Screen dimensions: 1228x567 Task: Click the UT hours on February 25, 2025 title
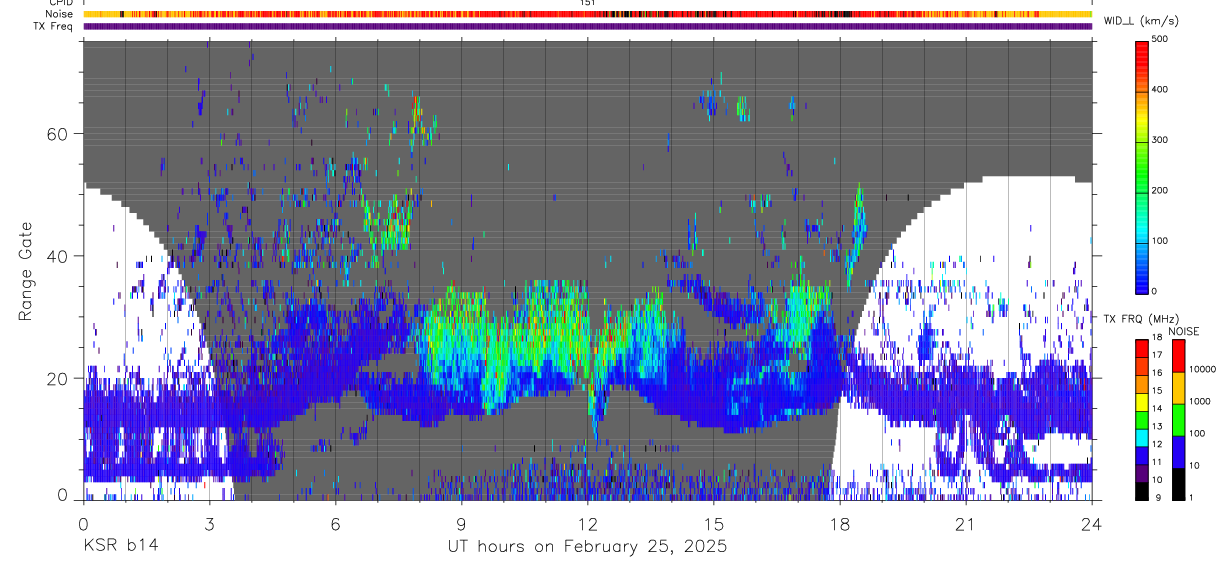click(x=587, y=547)
